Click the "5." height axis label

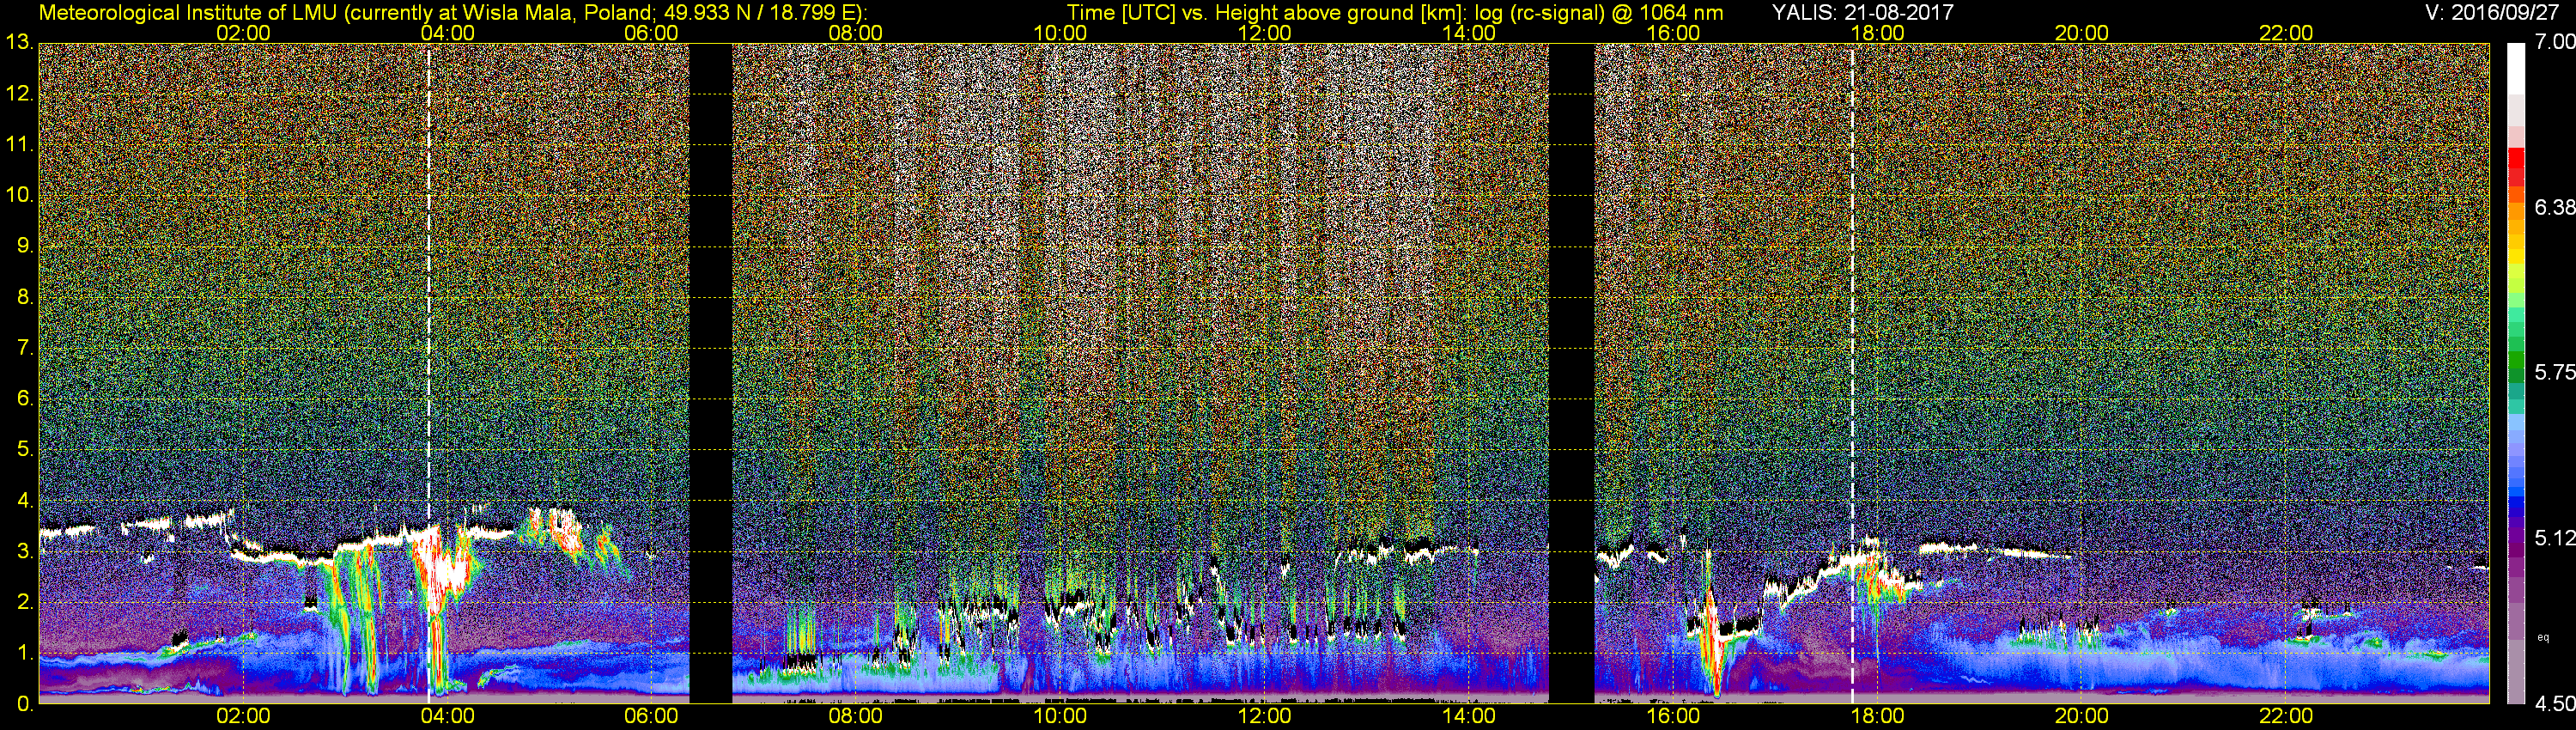(24, 450)
